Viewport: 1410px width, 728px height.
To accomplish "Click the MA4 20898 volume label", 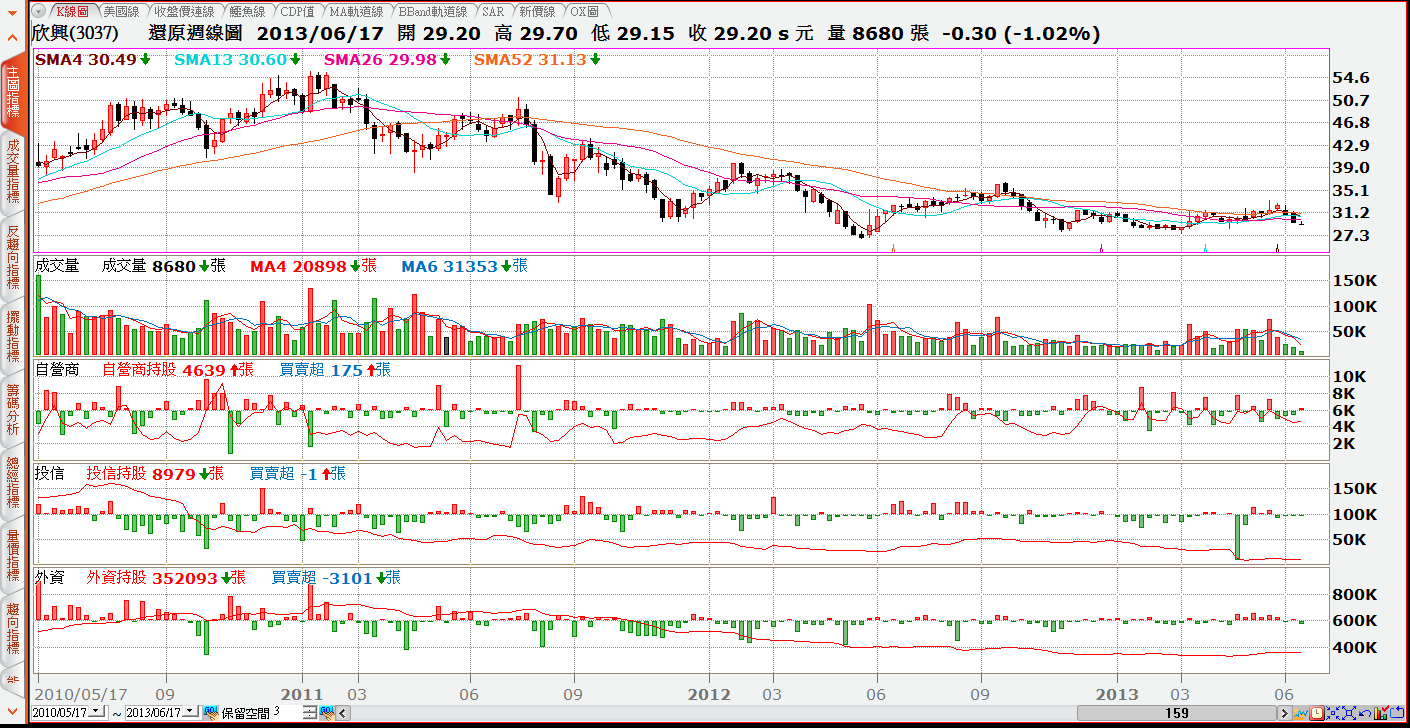I will click(298, 266).
